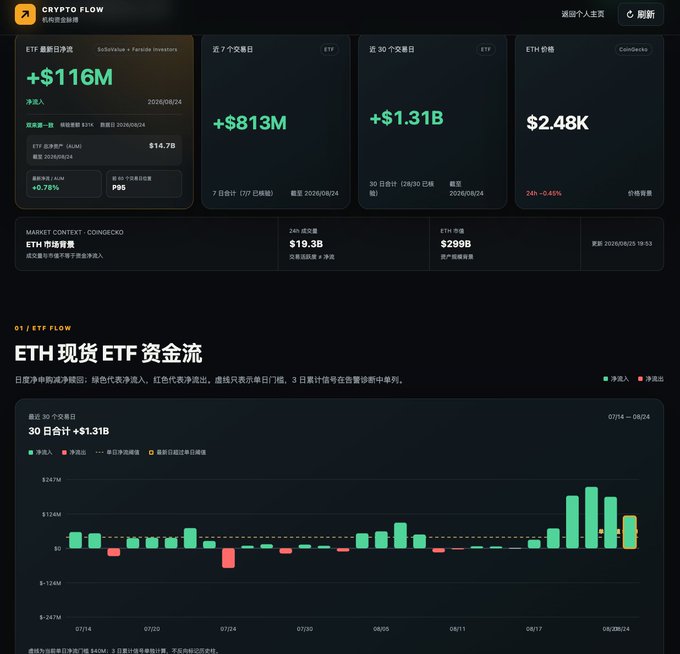Click the 07/24 x-axis date label

[228, 629]
